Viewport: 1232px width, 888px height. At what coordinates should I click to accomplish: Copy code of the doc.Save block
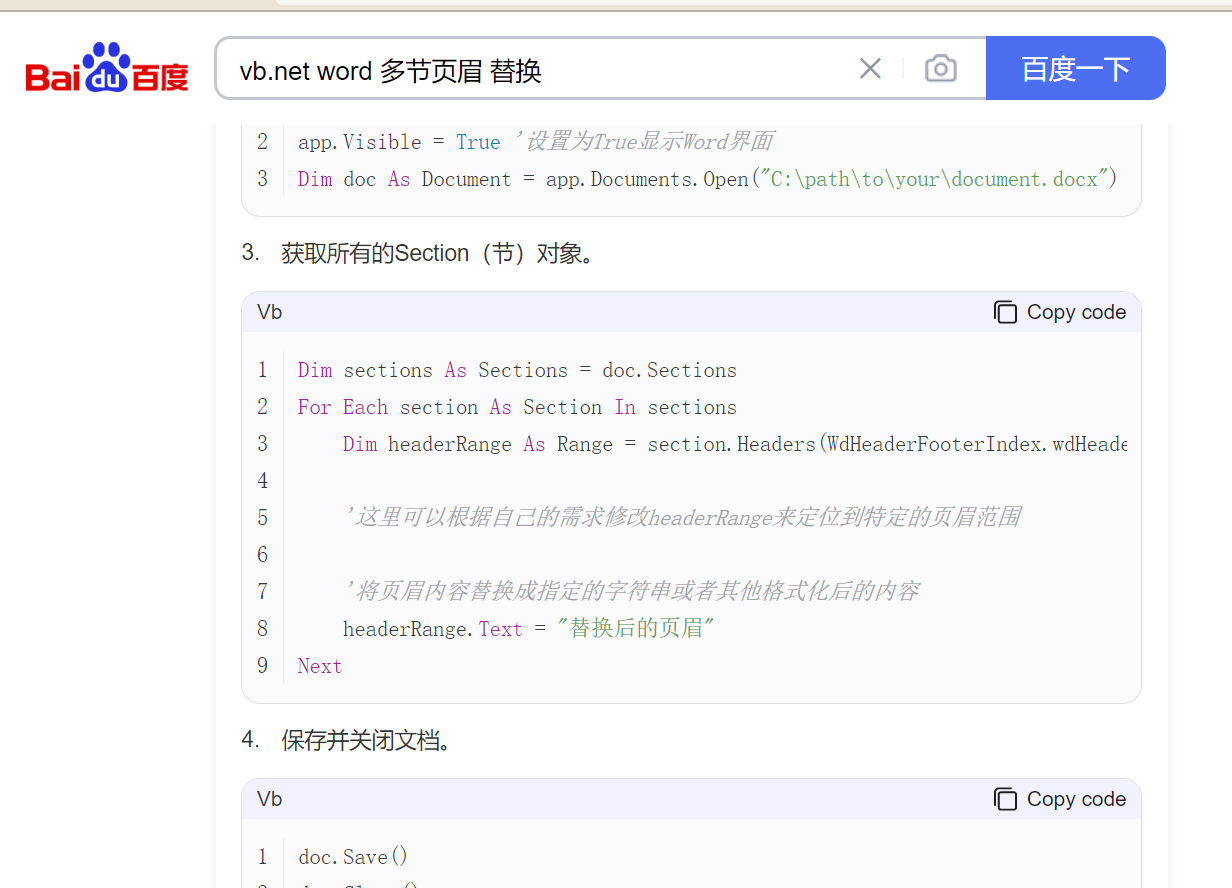1060,799
